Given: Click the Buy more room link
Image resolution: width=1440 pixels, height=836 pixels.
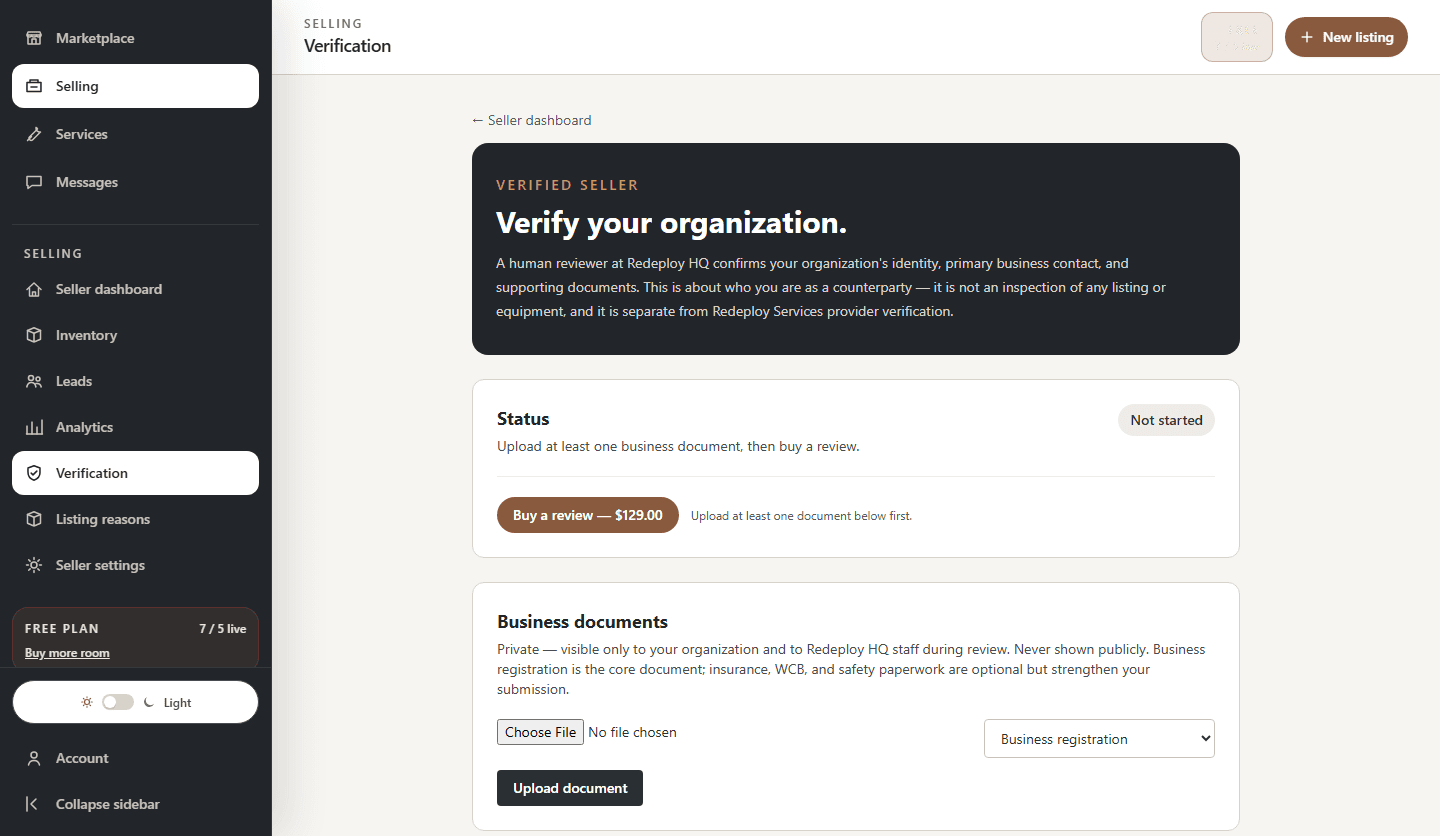Looking at the screenshot, I should tap(67, 653).
